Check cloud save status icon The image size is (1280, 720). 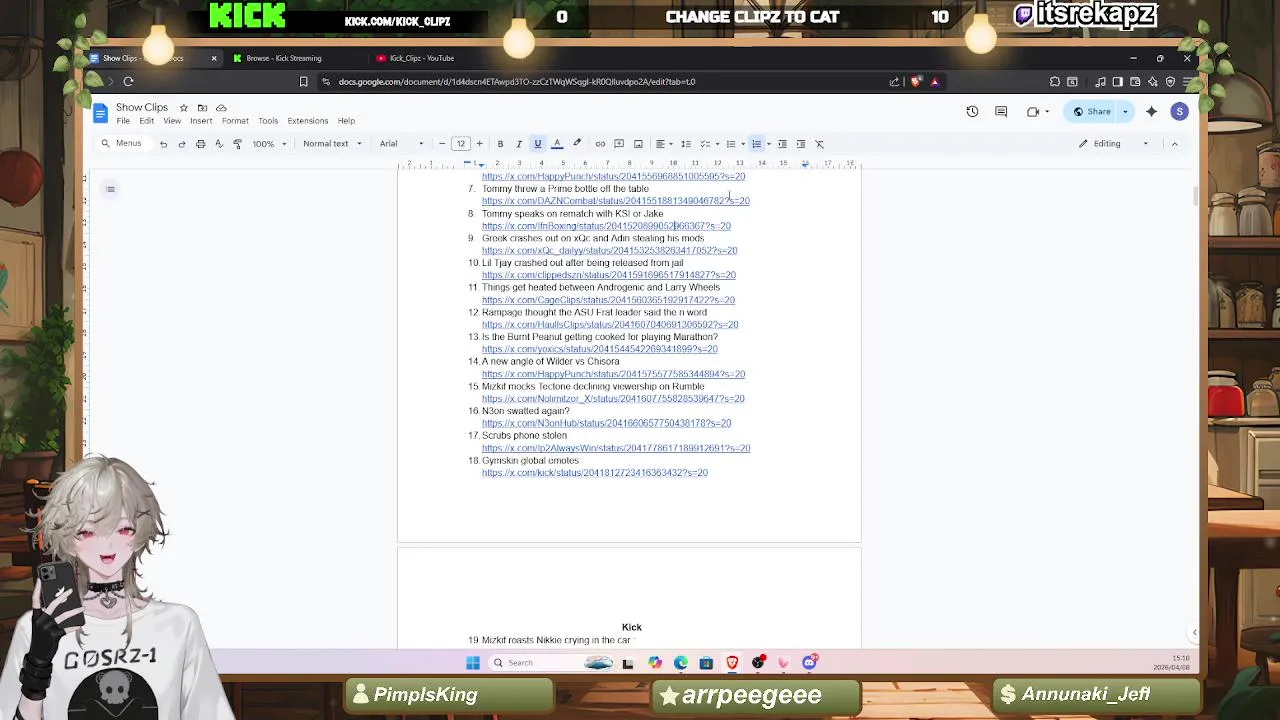tap(221, 108)
